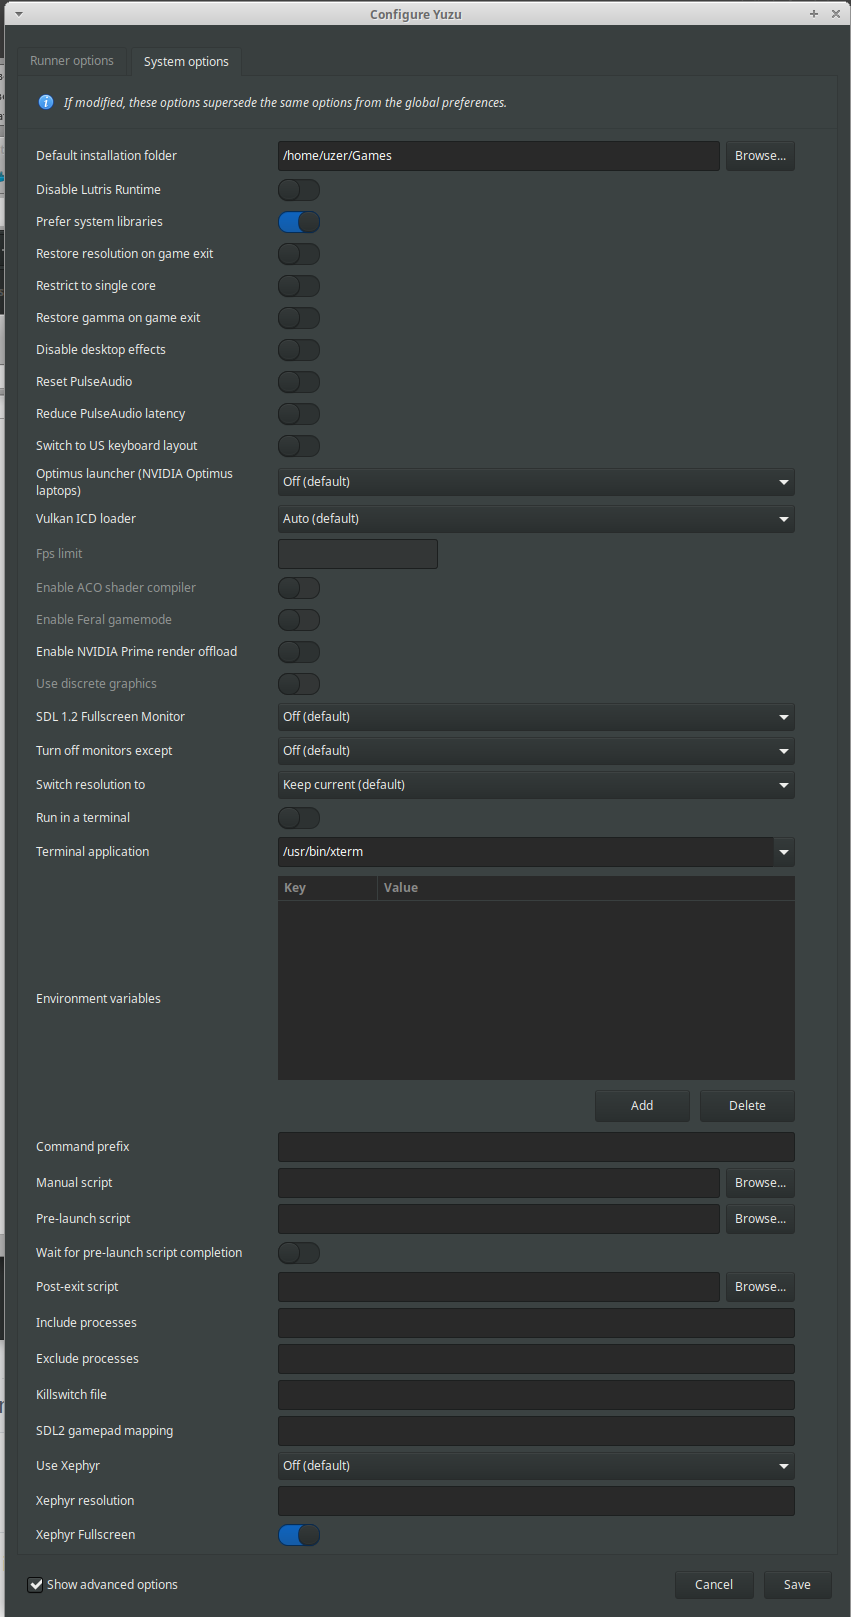Open Switch resolution to dropdown

pyautogui.click(x=536, y=785)
